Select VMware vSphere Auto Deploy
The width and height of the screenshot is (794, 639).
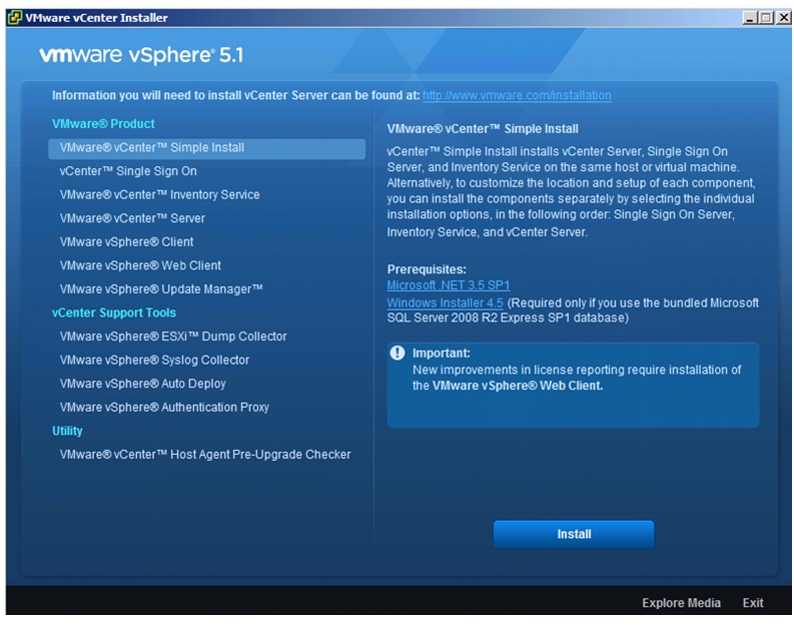pyautogui.click(x=143, y=384)
